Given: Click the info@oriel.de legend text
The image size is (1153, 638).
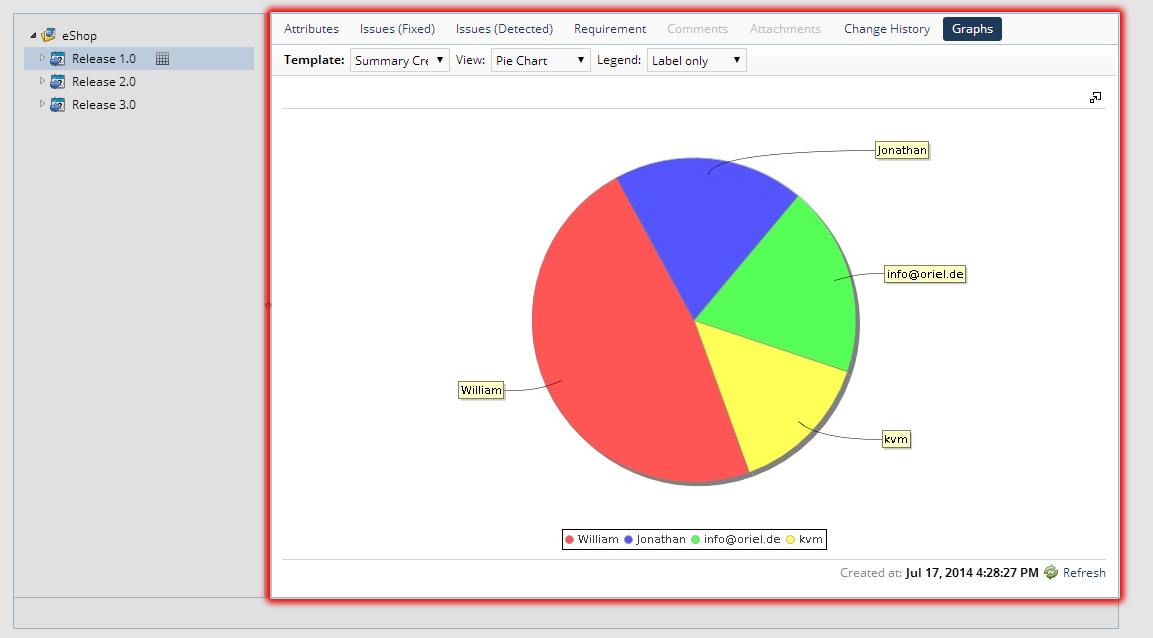Looking at the screenshot, I should [x=742, y=540].
